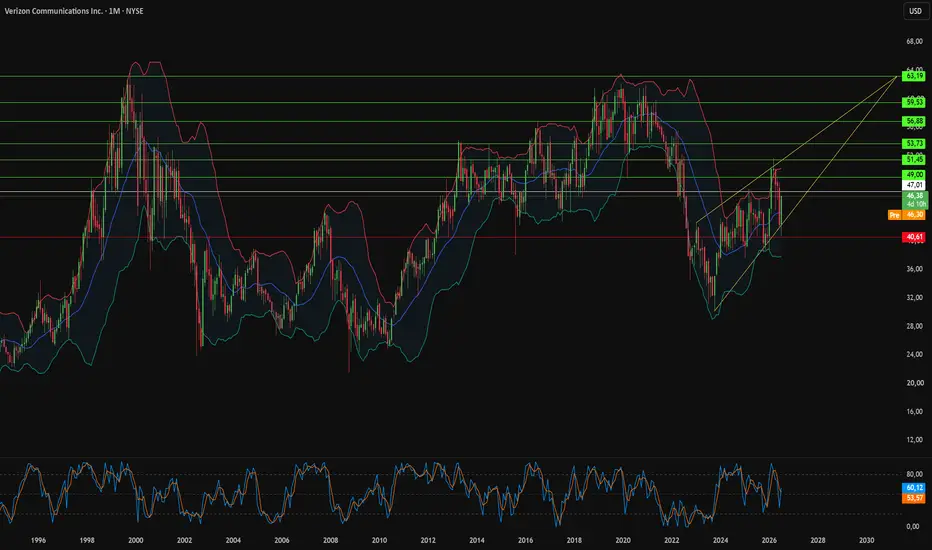Click the white 47,01 price label
The image size is (932, 550).
(x=914, y=186)
